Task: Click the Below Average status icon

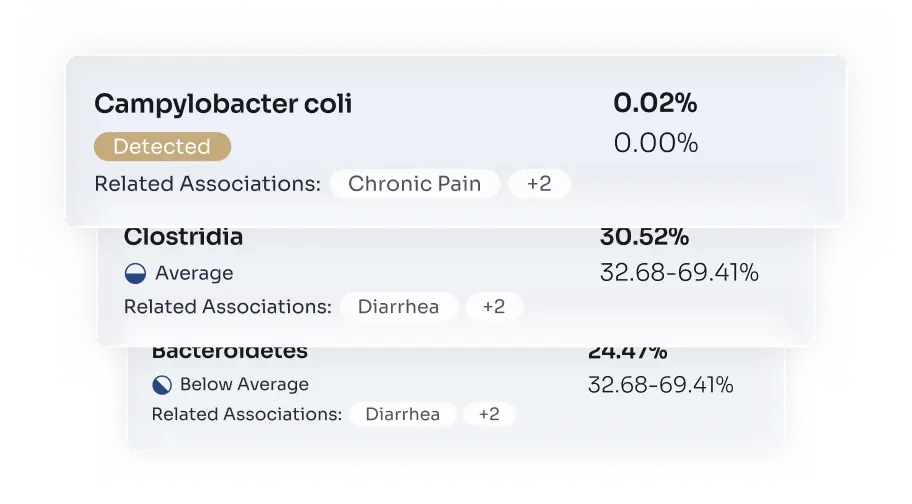Action: point(162,385)
